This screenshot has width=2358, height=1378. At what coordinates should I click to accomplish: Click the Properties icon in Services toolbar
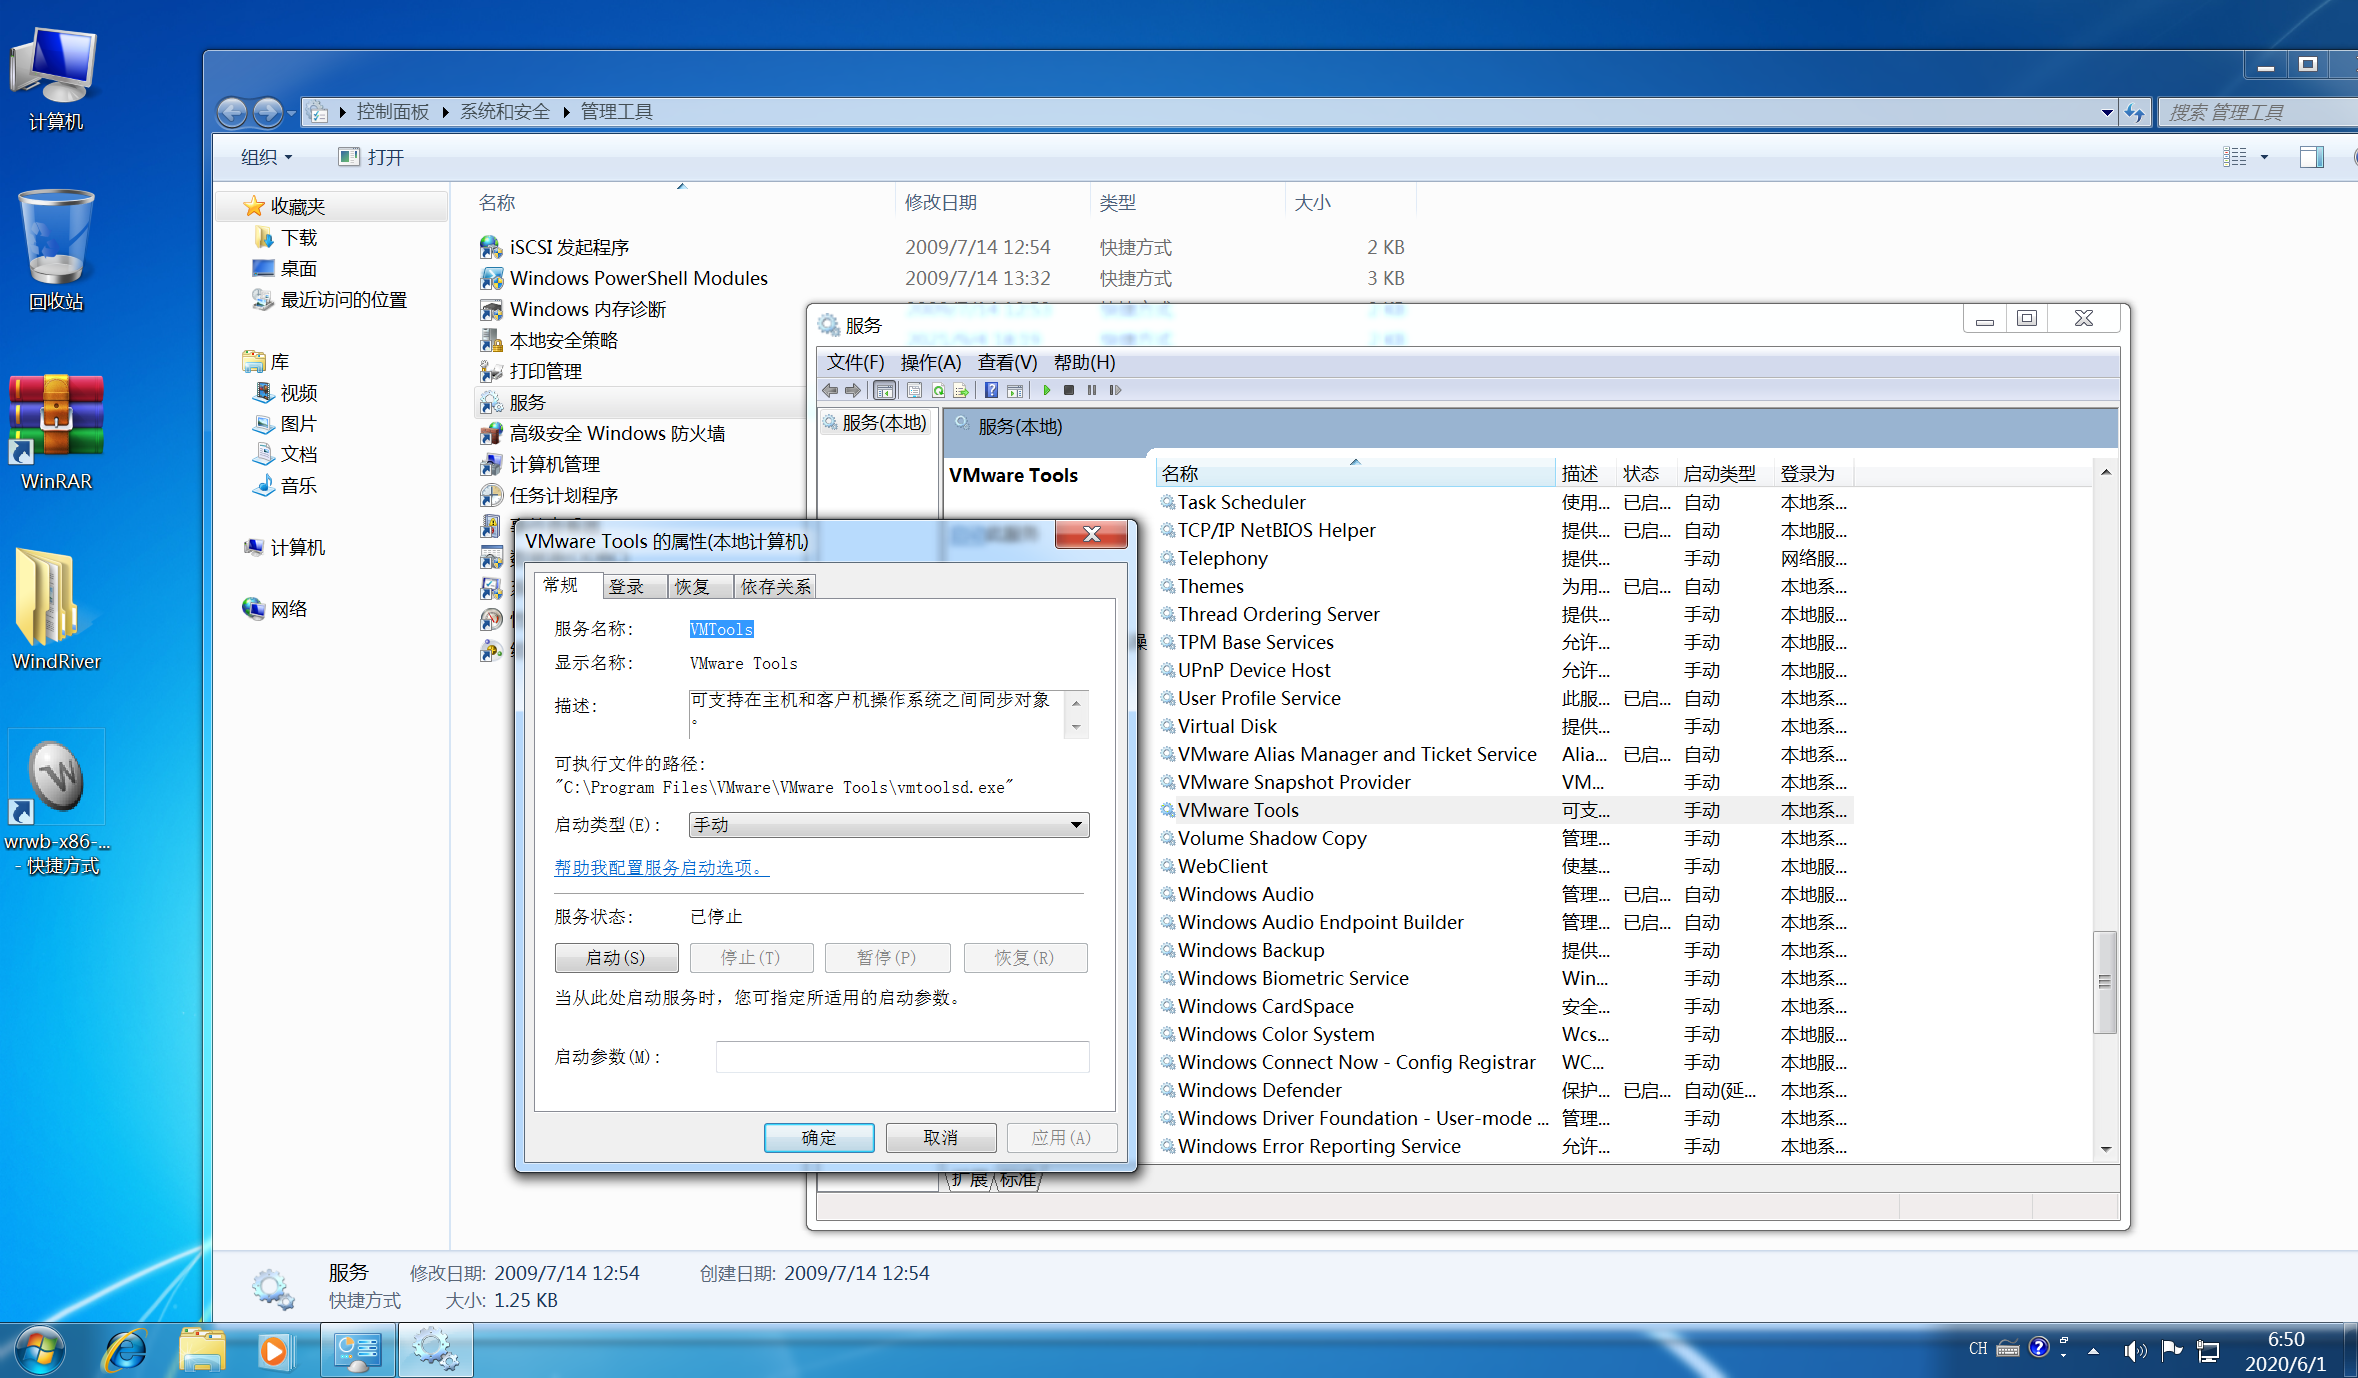point(914,390)
